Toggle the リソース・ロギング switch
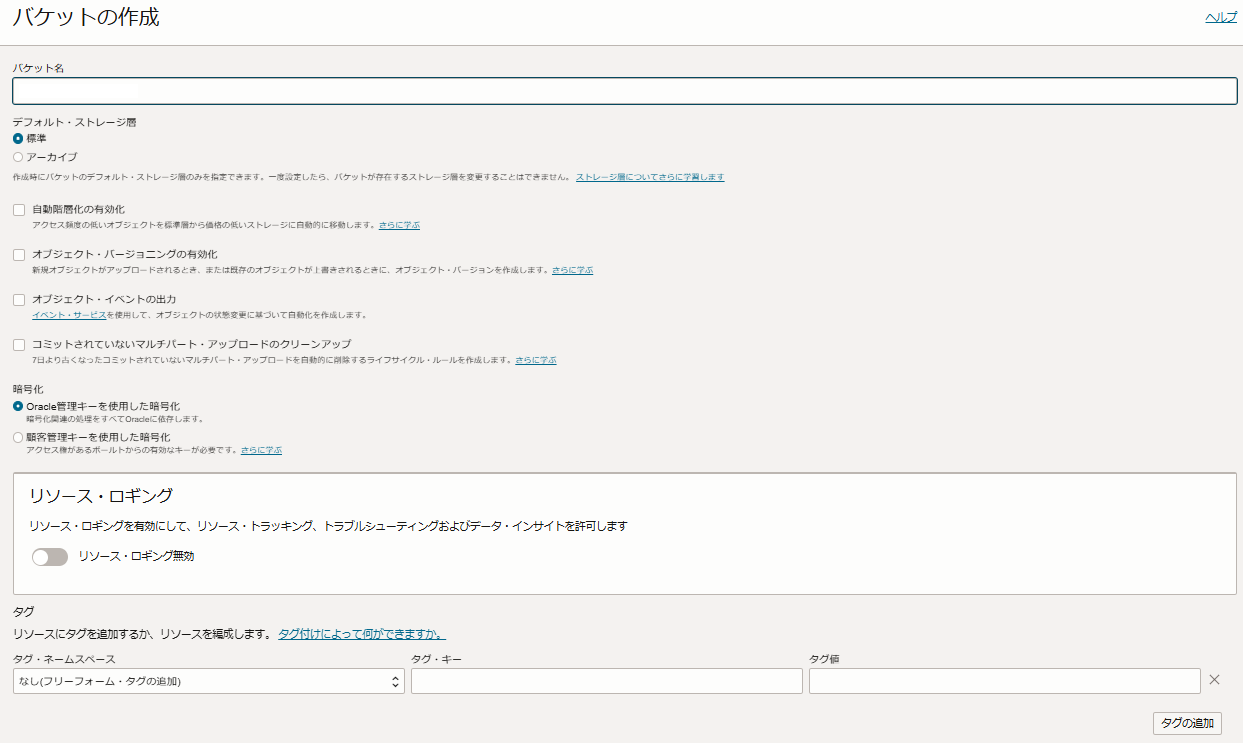Image resolution: width=1243 pixels, height=743 pixels. click(50, 557)
